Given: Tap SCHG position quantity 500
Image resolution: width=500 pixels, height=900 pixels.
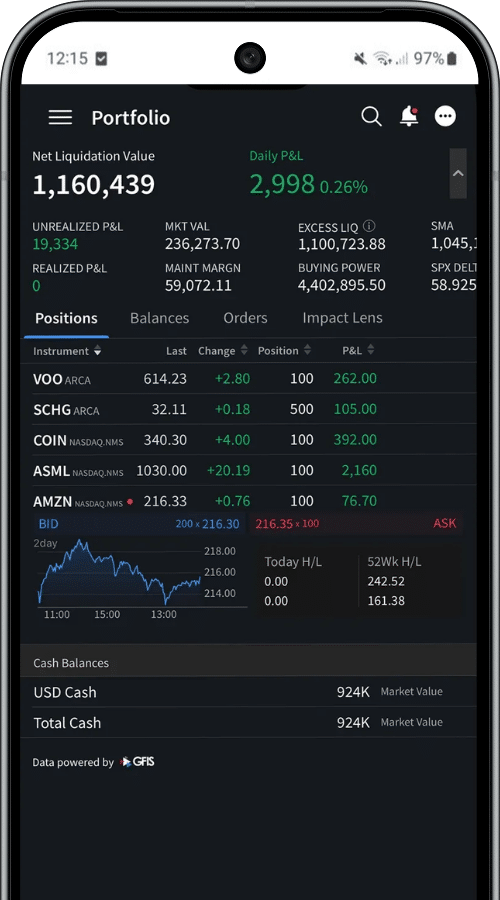Looking at the screenshot, I should pos(302,409).
